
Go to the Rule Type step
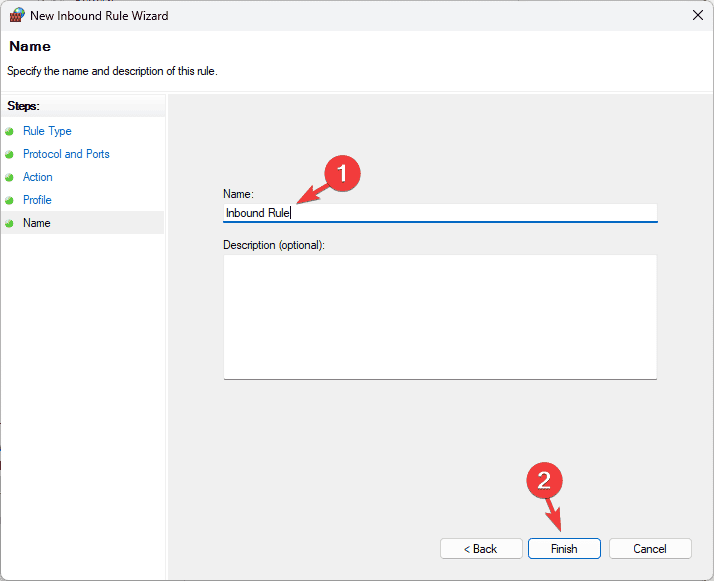tap(47, 131)
